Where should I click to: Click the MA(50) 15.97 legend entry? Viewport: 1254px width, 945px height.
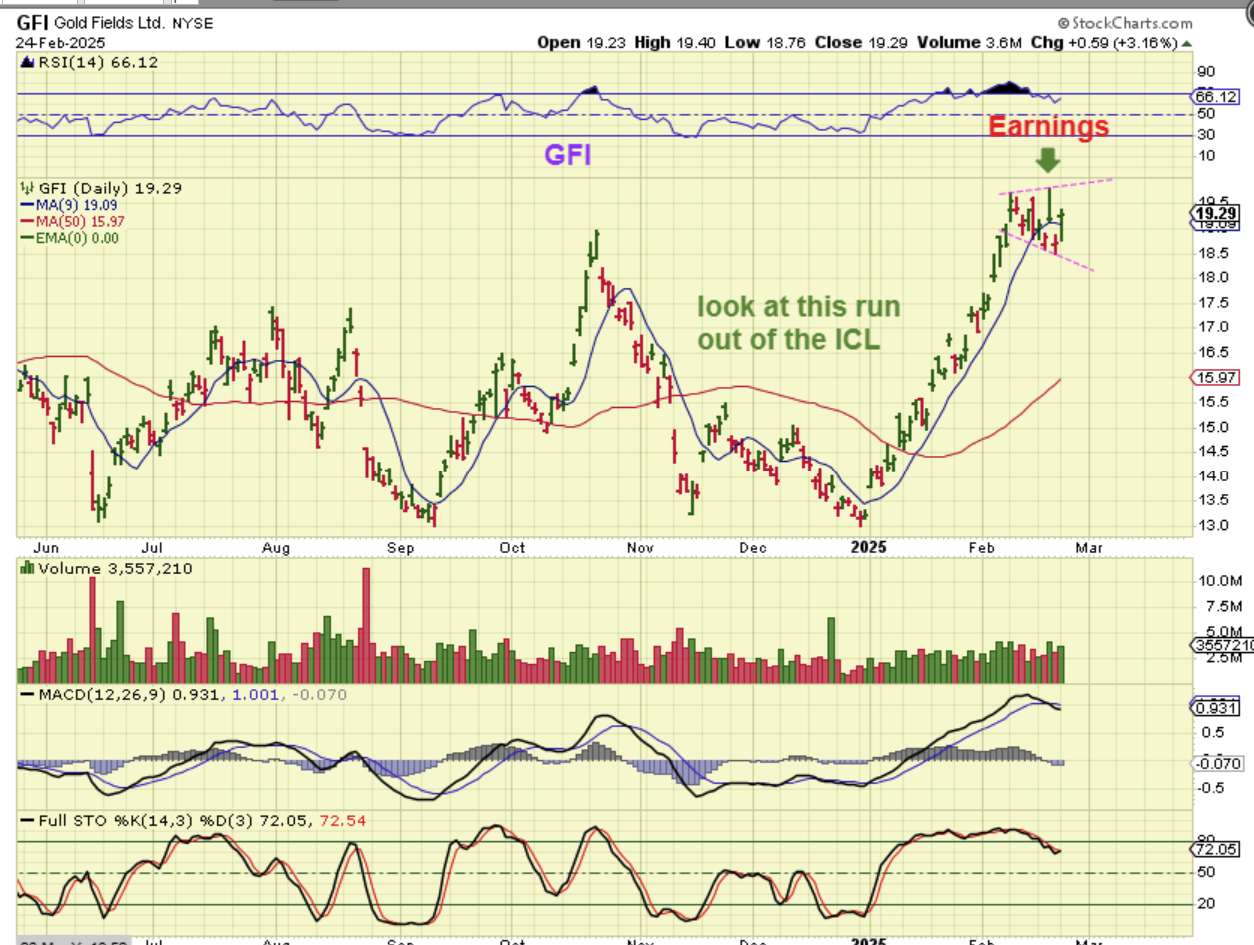(x=72, y=220)
